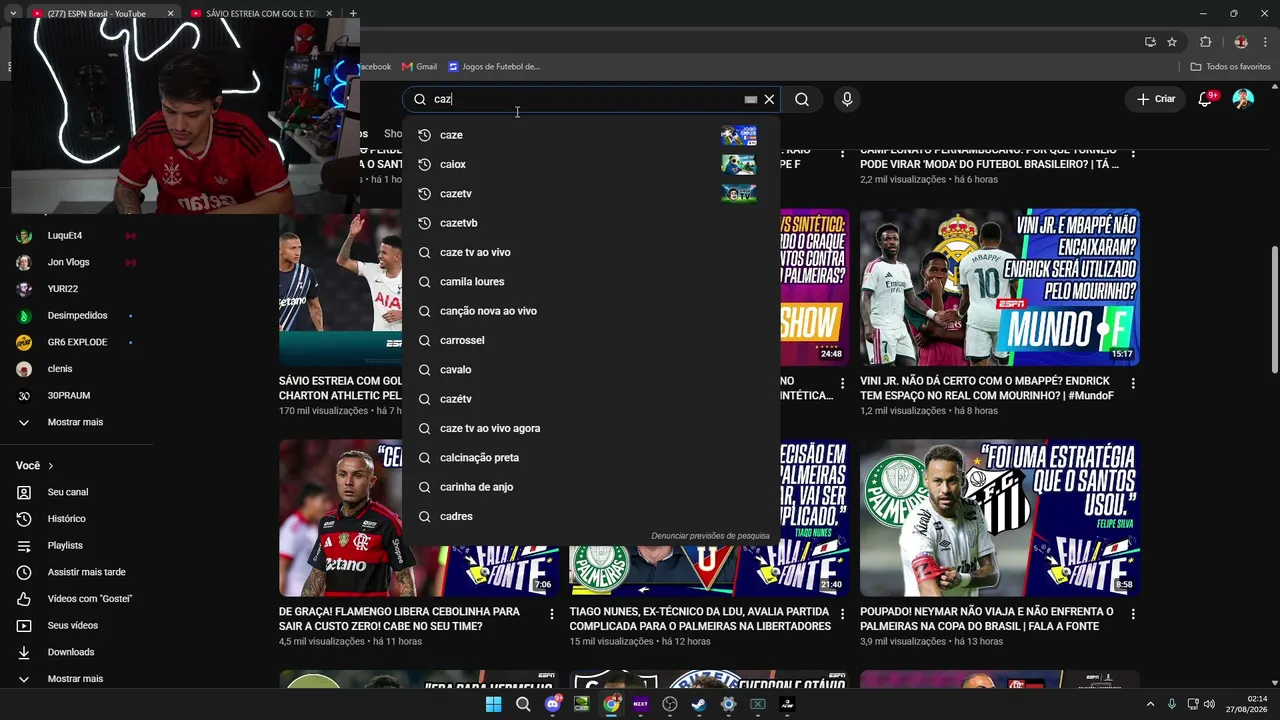This screenshot has height=720, width=1280.
Task: Open more options for the Vini Jr. video
Action: click(1133, 383)
